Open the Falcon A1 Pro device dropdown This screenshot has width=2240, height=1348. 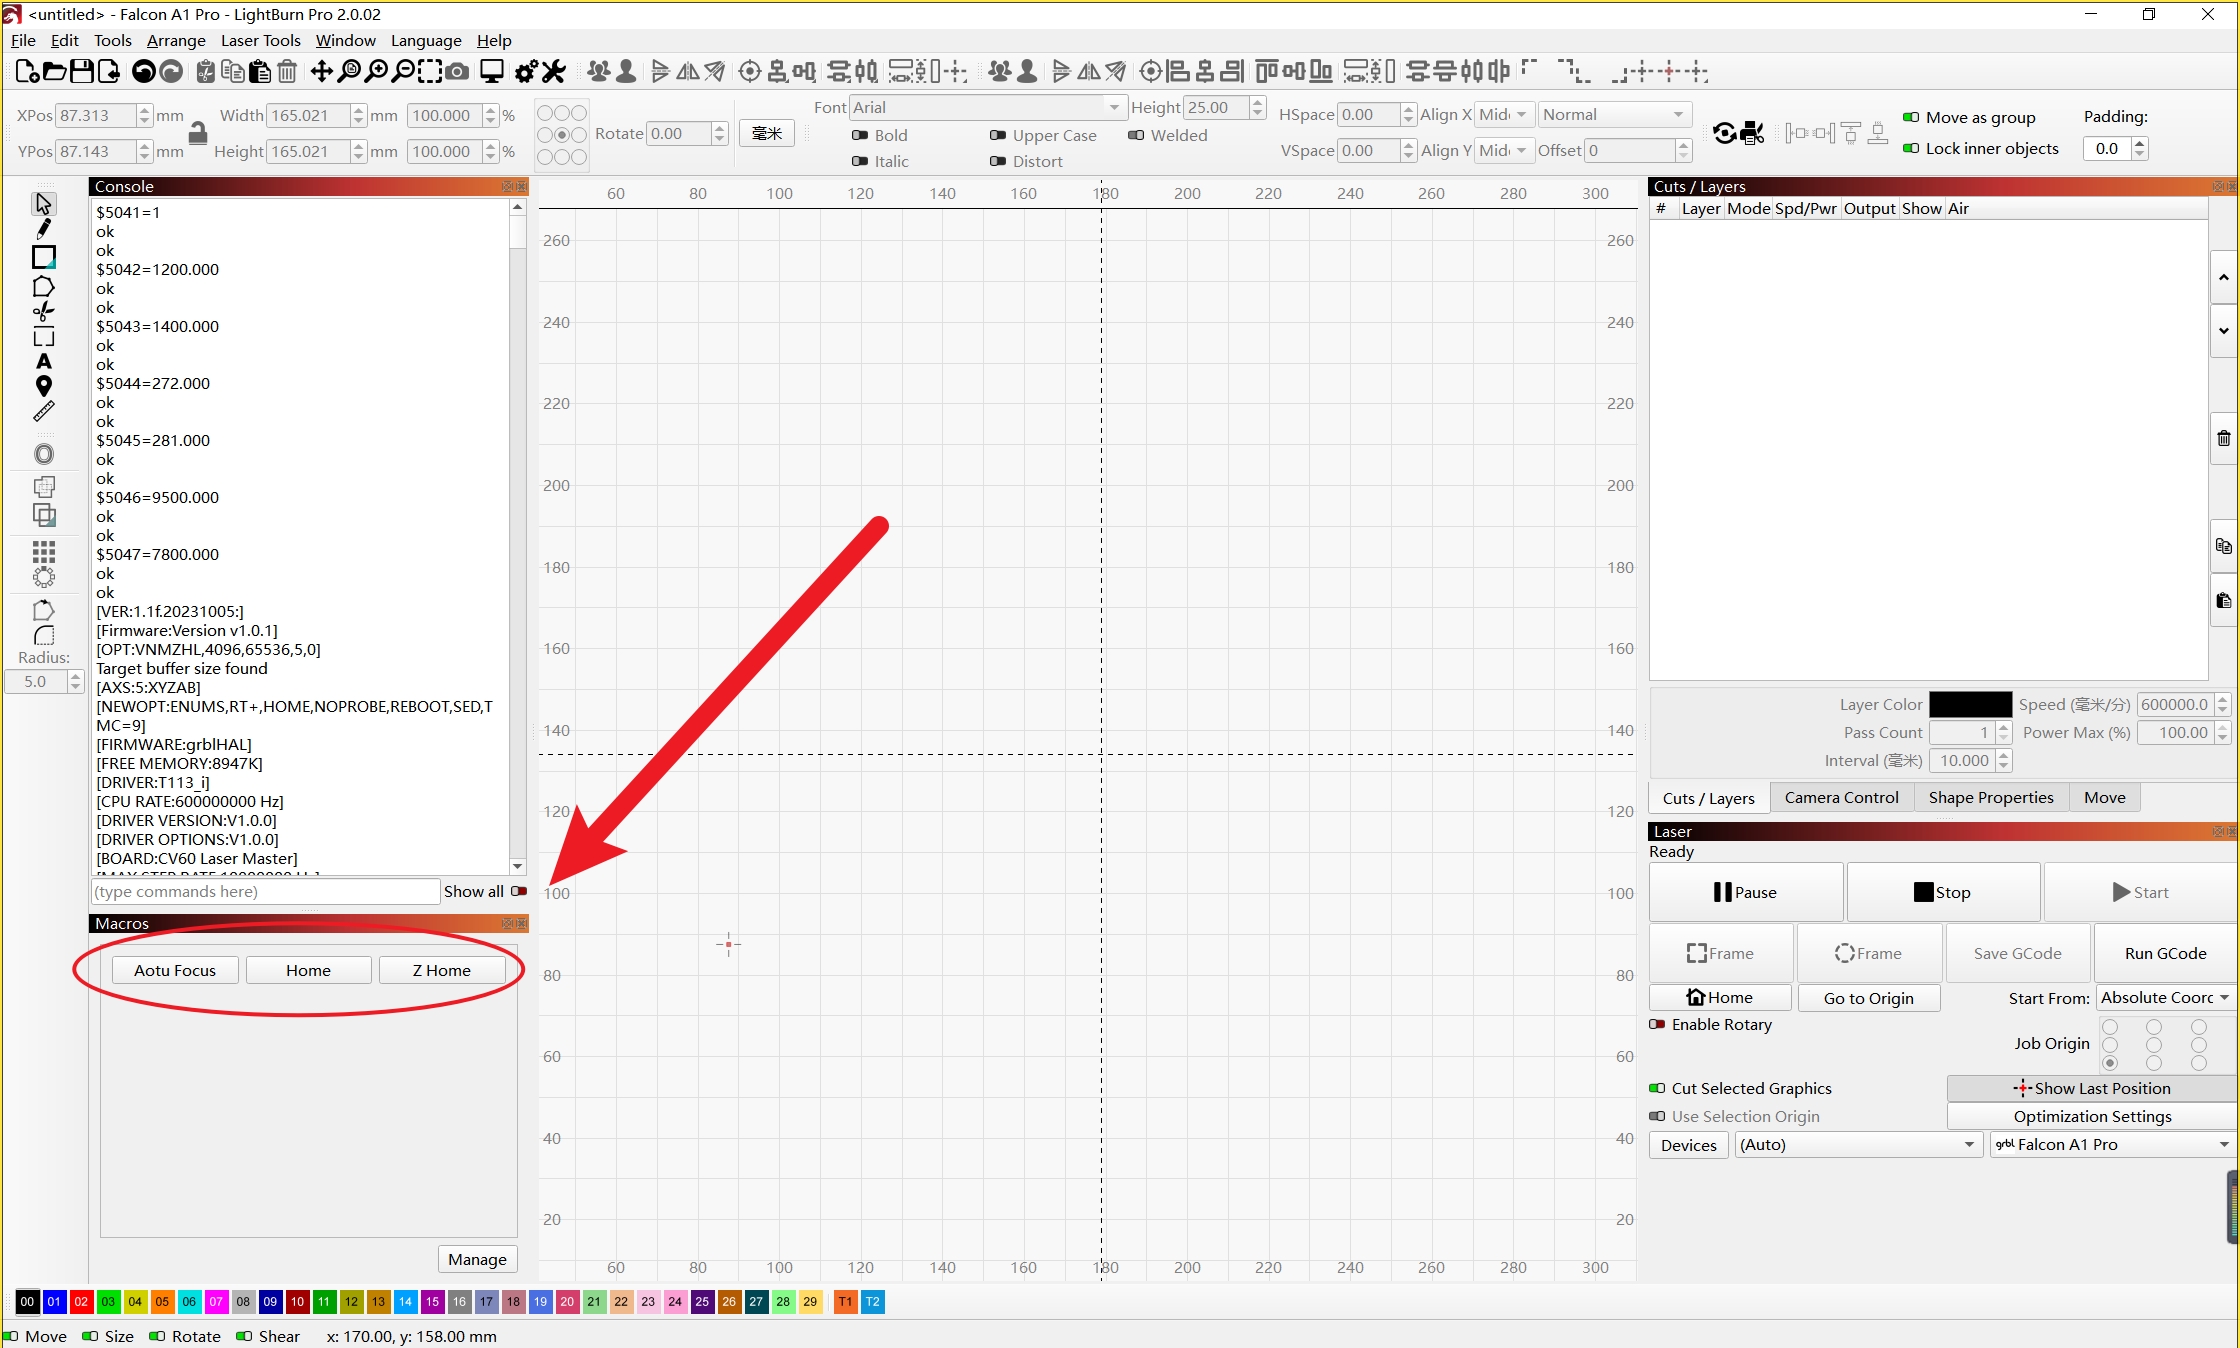pos(2112,1144)
